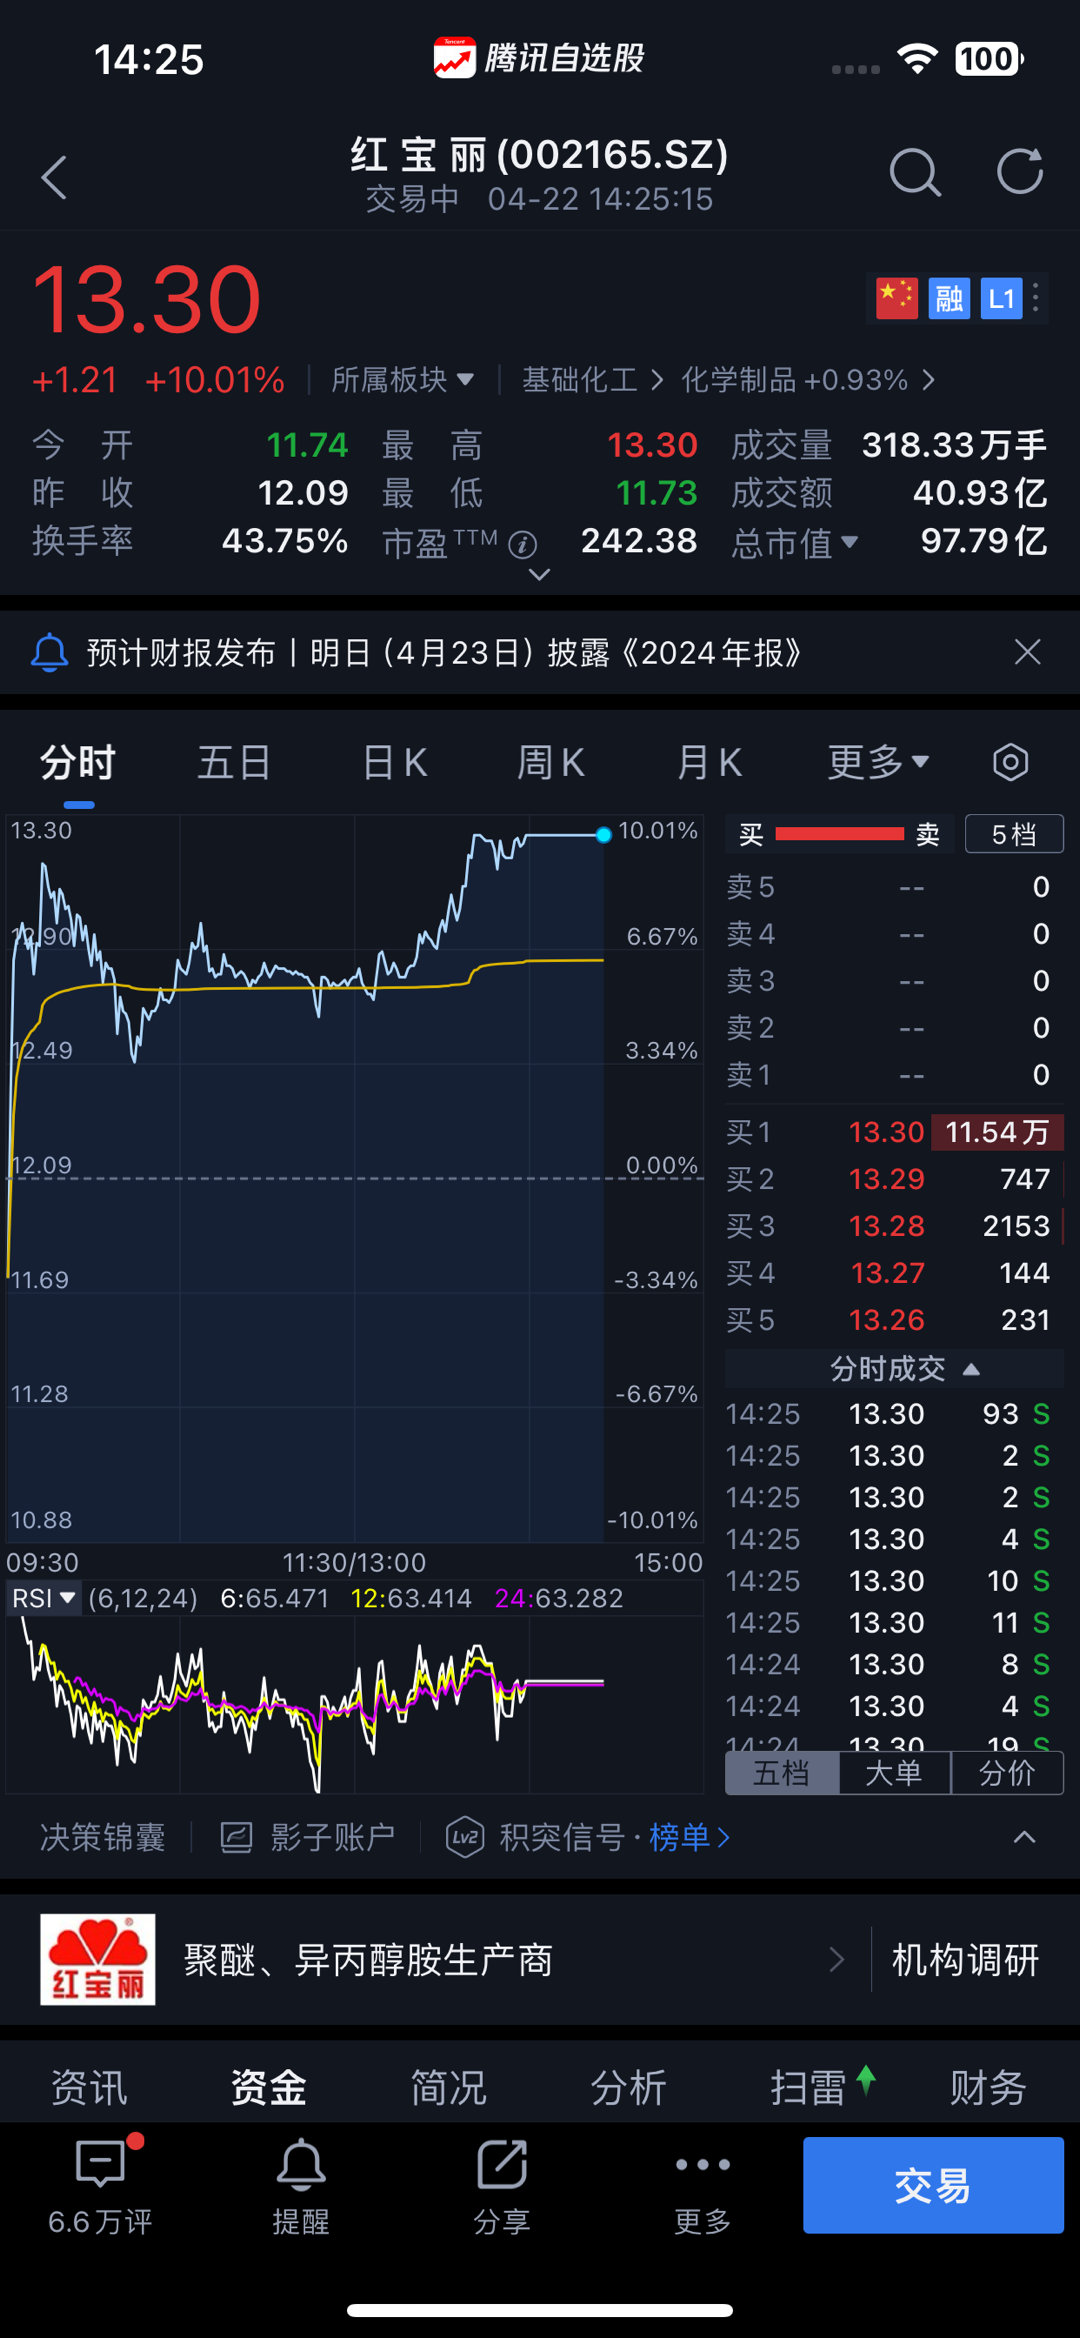Tap the 买5 bid row at 13.26
1080x2338 pixels.
click(x=894, y=1320)
